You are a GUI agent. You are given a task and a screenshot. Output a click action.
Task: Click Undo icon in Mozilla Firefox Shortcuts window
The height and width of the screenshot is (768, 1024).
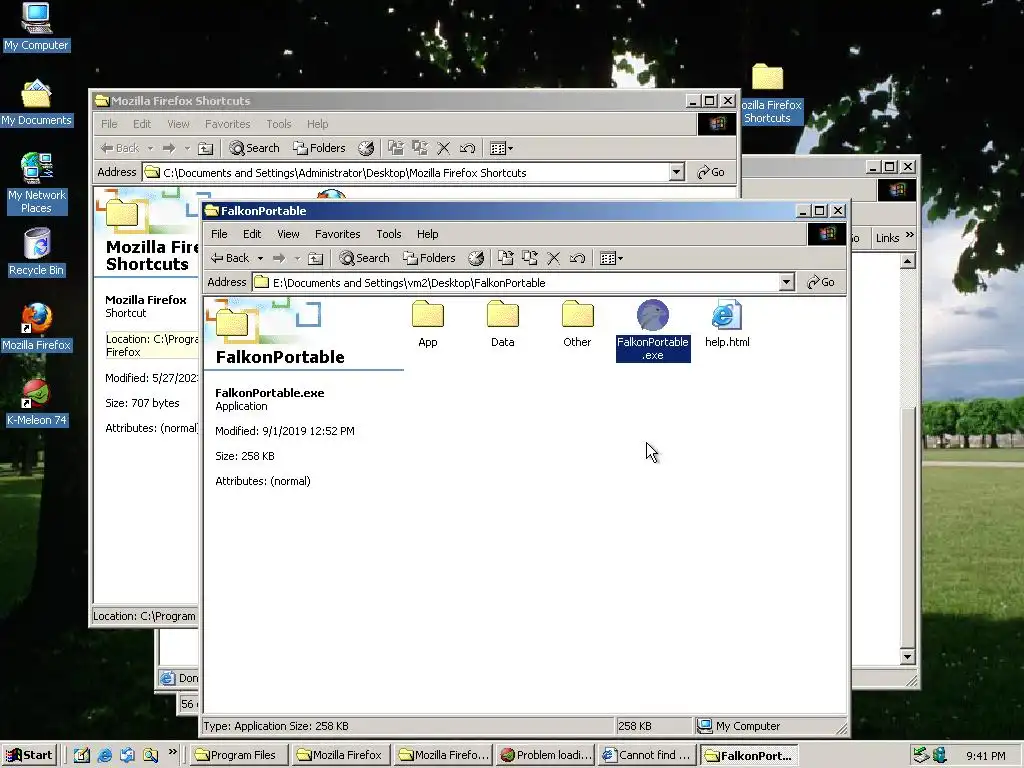467,148
